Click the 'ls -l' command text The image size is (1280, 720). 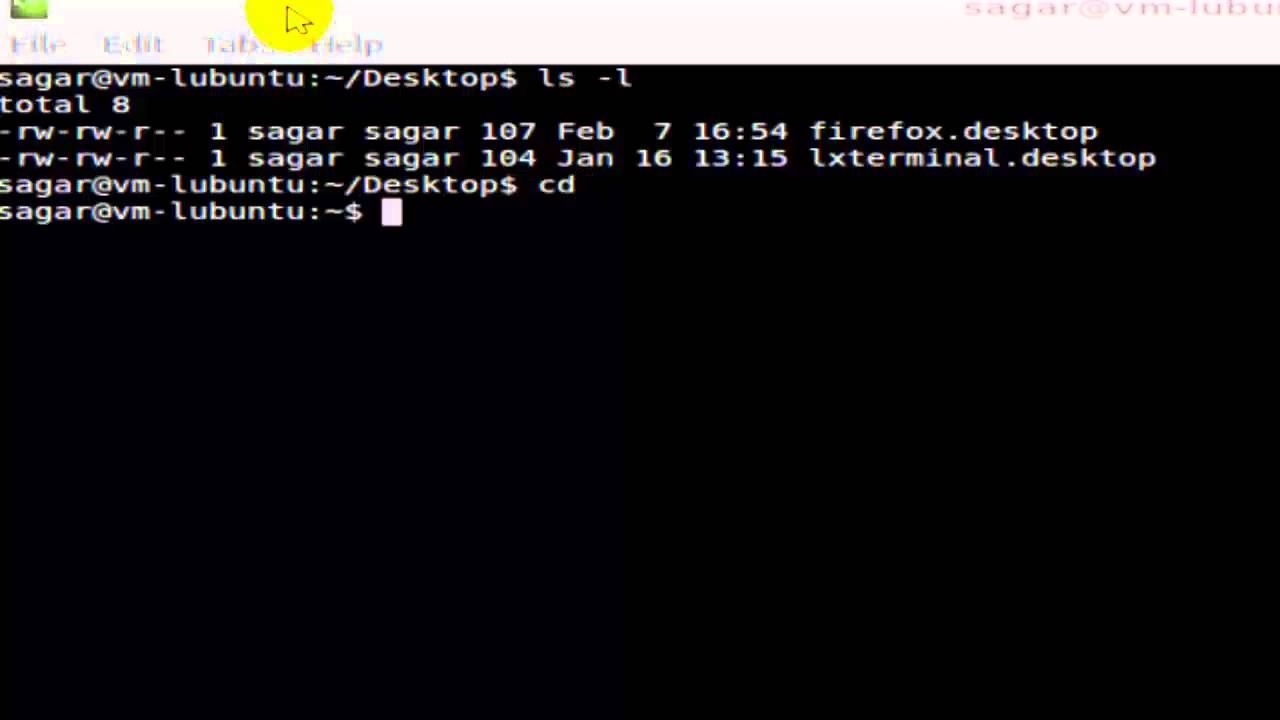585,77
